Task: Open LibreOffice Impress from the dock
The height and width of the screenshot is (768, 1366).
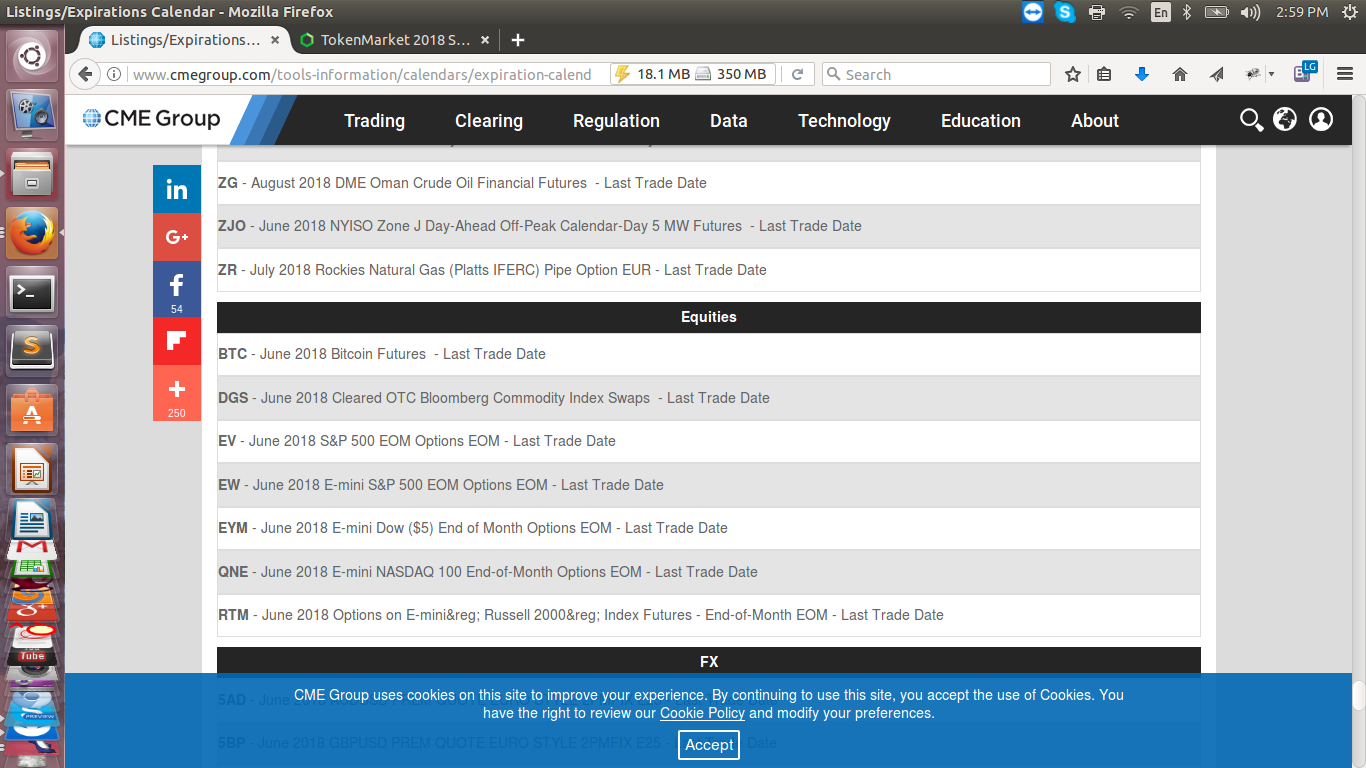Action: pos(32,468)
